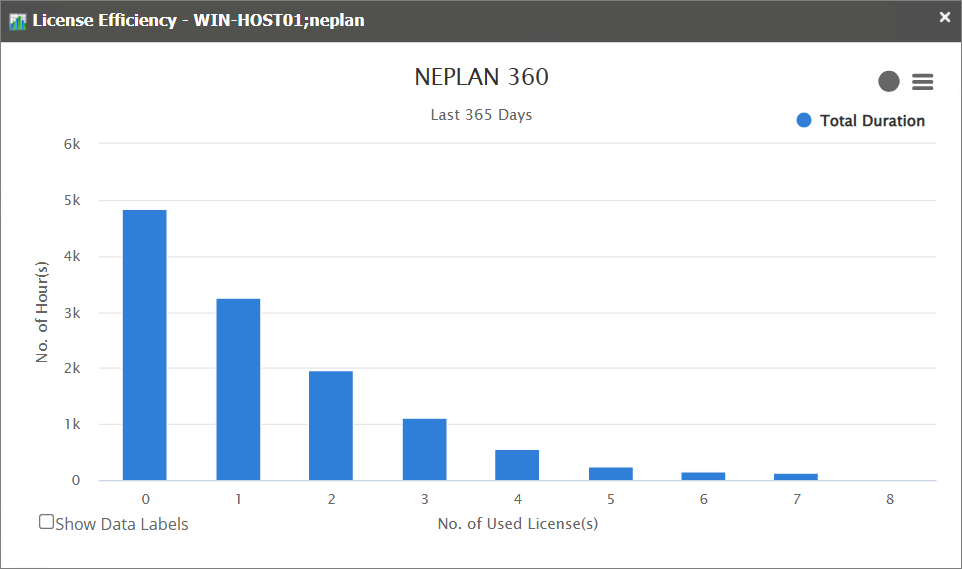Click the bar for 3 used licenses

(x=424, y=449)
